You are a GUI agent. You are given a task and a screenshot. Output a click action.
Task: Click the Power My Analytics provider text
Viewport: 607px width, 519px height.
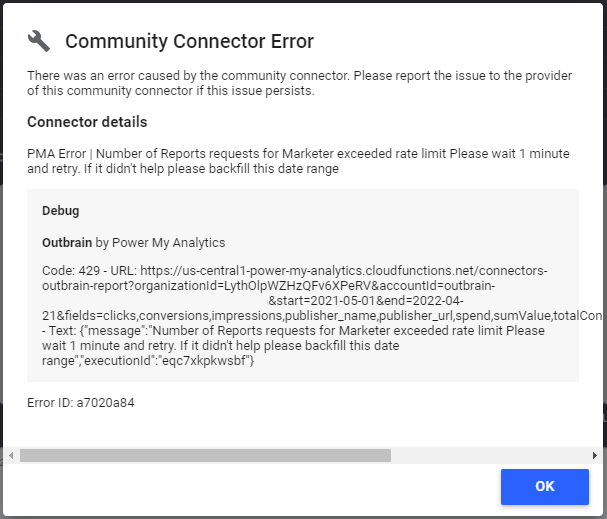(x=168, y=242)
